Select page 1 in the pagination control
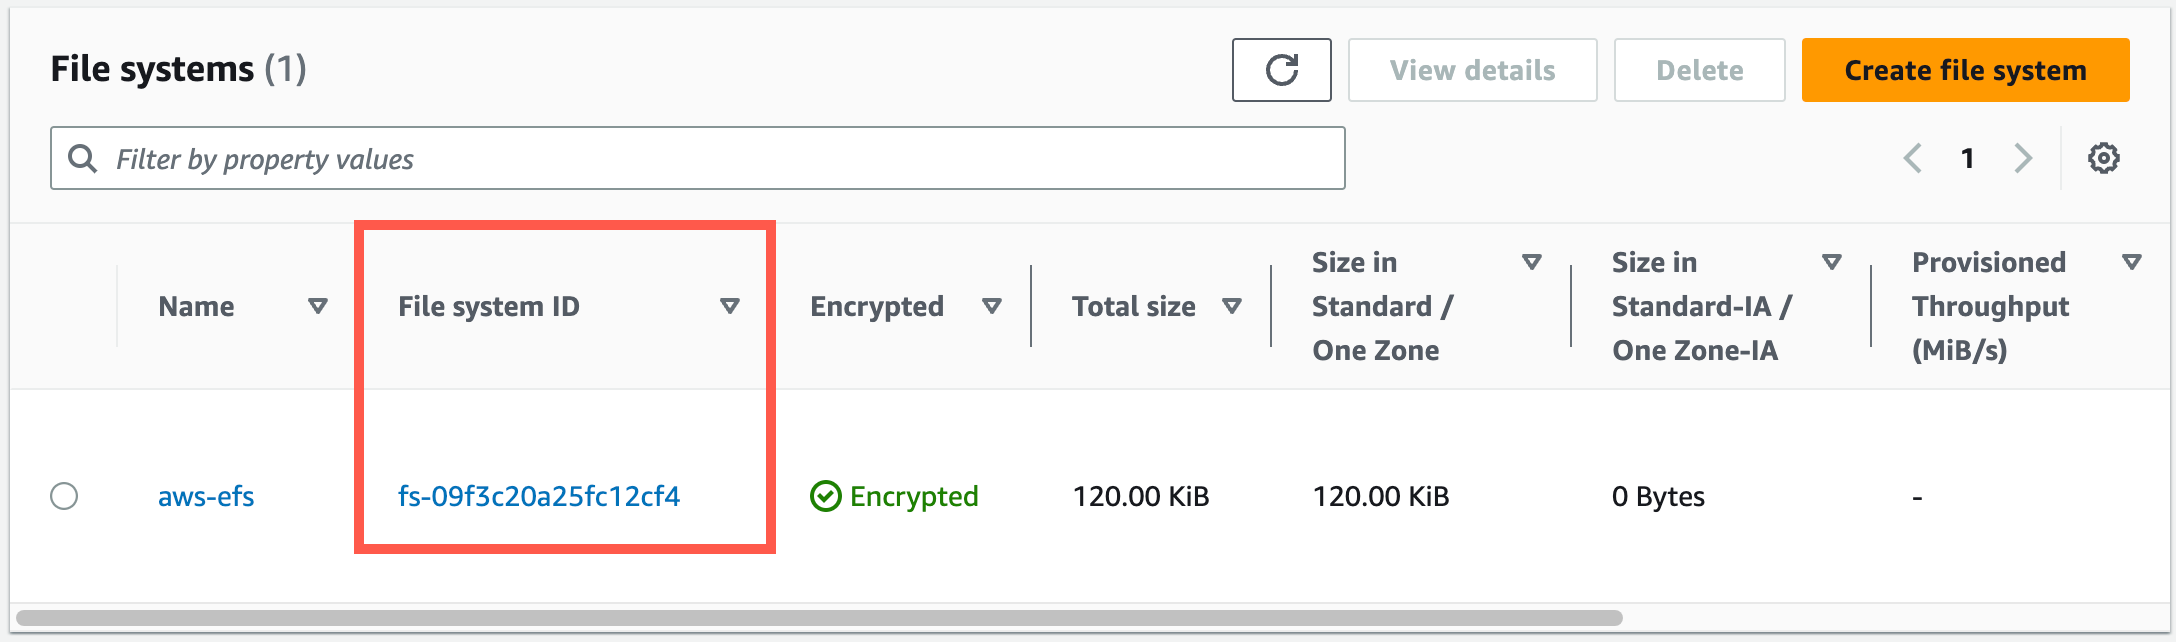 coord(1968,157)
